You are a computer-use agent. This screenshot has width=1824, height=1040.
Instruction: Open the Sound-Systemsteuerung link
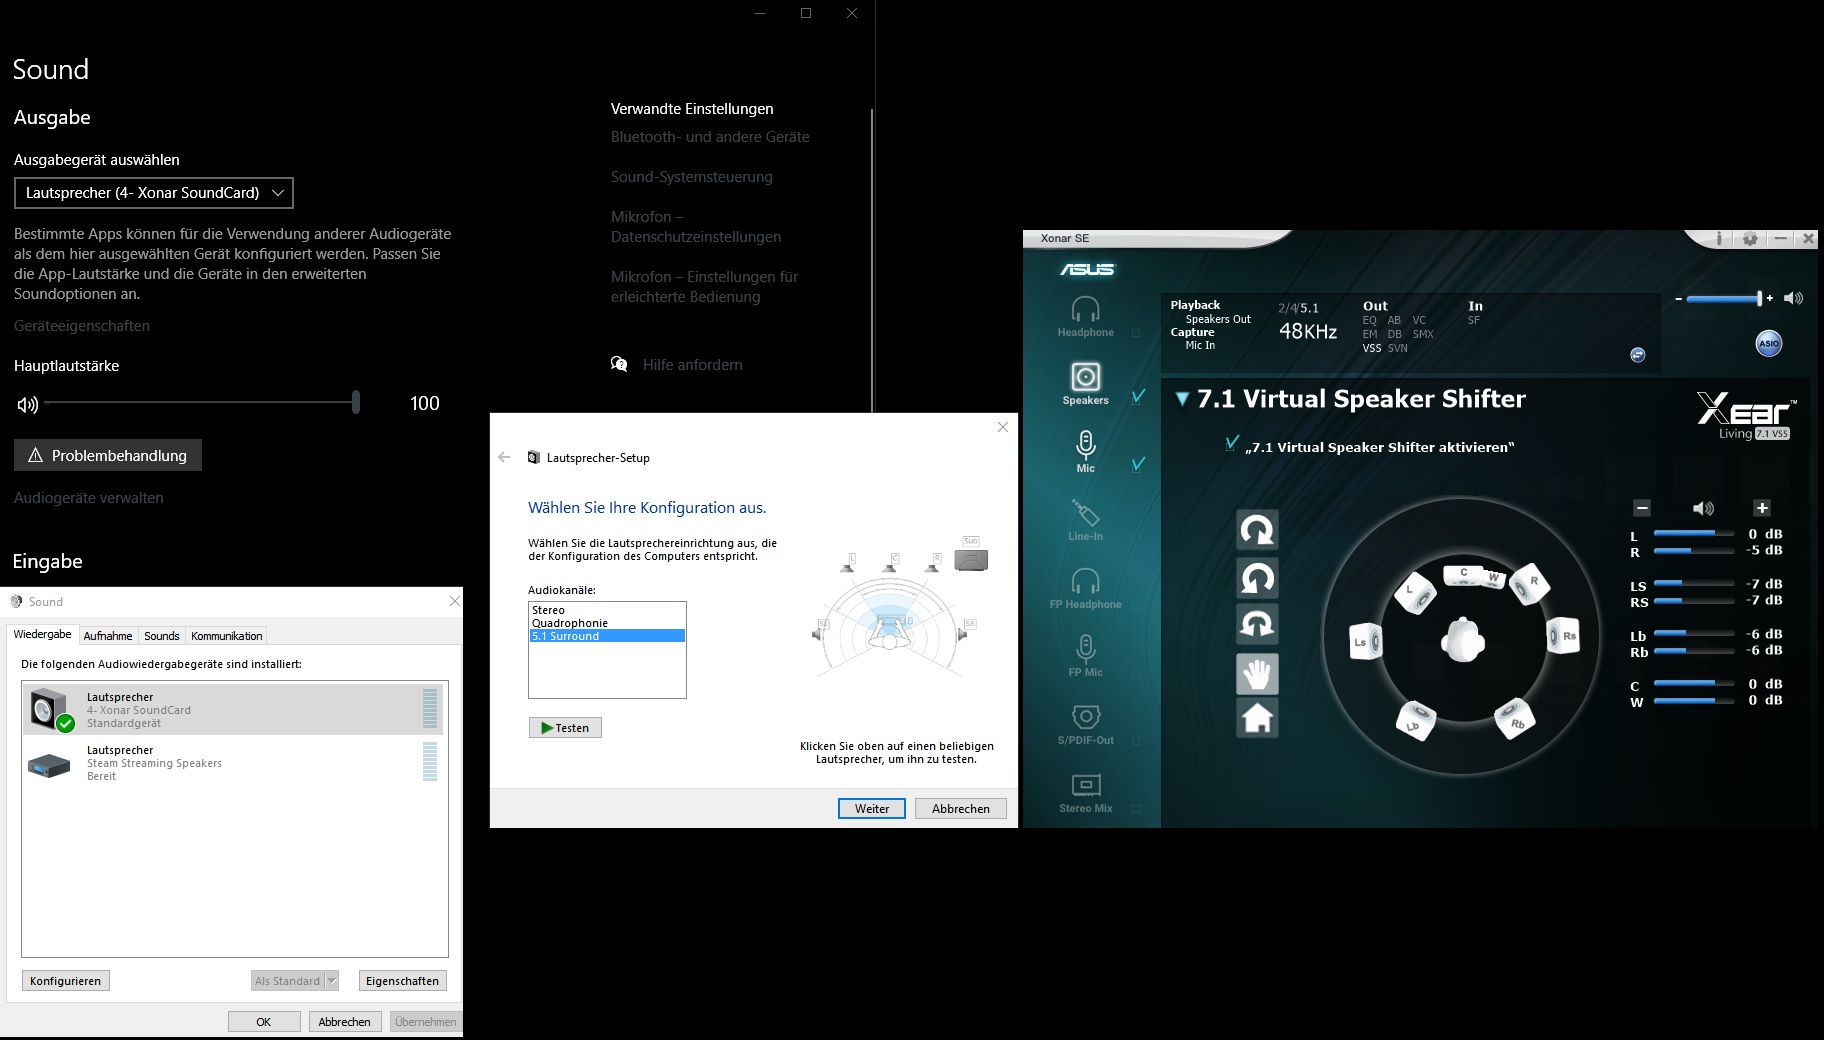pos(692,177)
